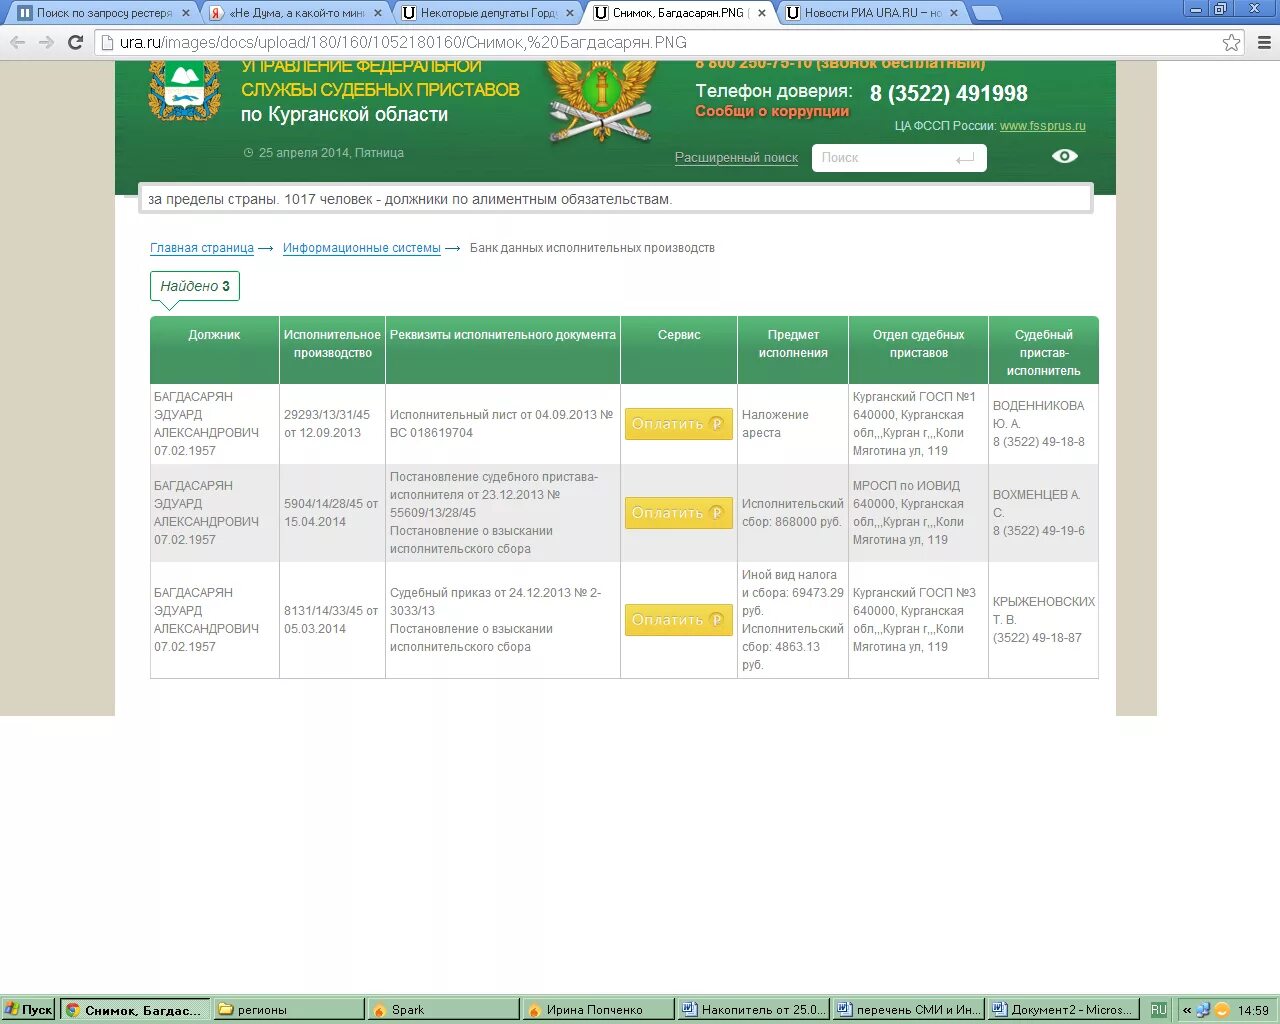Image resolution: width=1280 pixels, height=1024 pixels.
Task: Switch to the 'Поиск по запросу' tab
Action: pos(104,13)
